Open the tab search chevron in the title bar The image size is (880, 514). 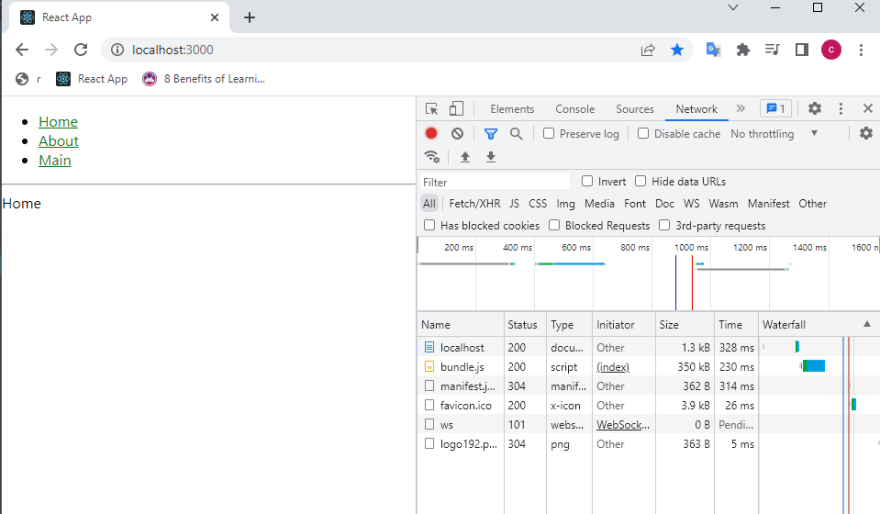pyautogui.click(x=733, y=8)
